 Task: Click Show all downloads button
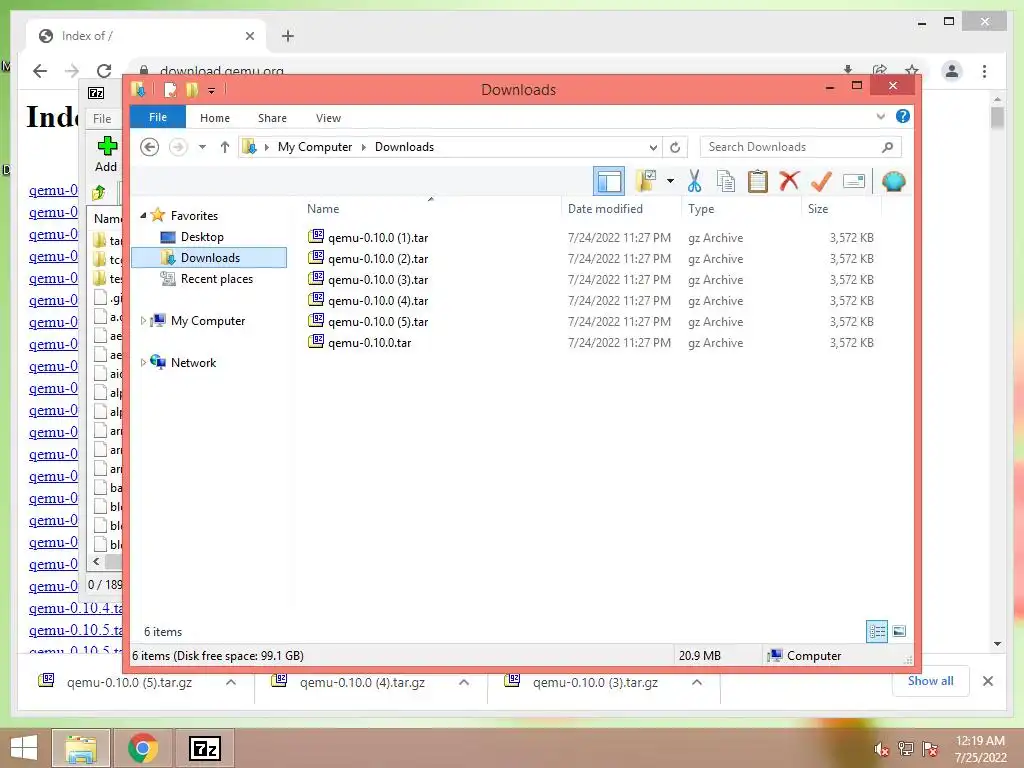930,681
